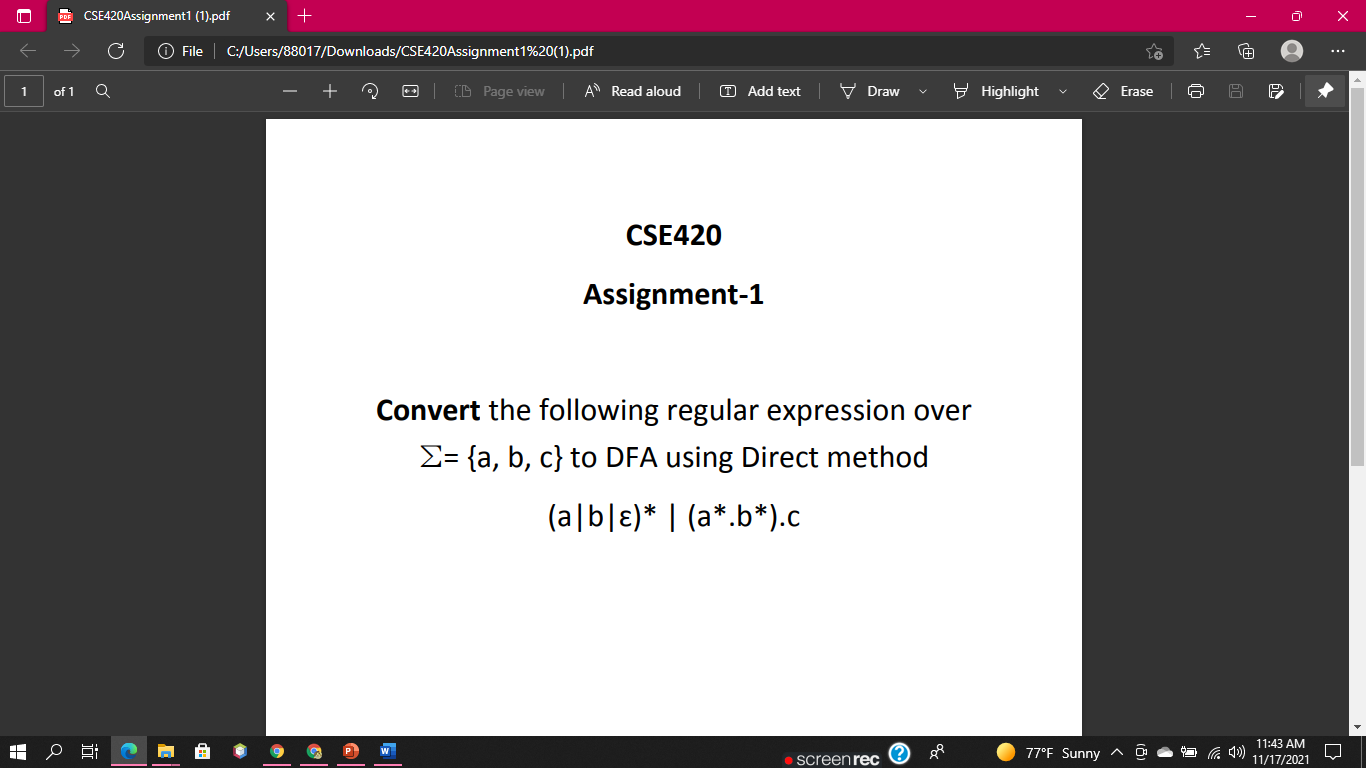Viewport: 1366px width, 768px height.
Task: Zoom in the PDF
Action: [330, 91]
